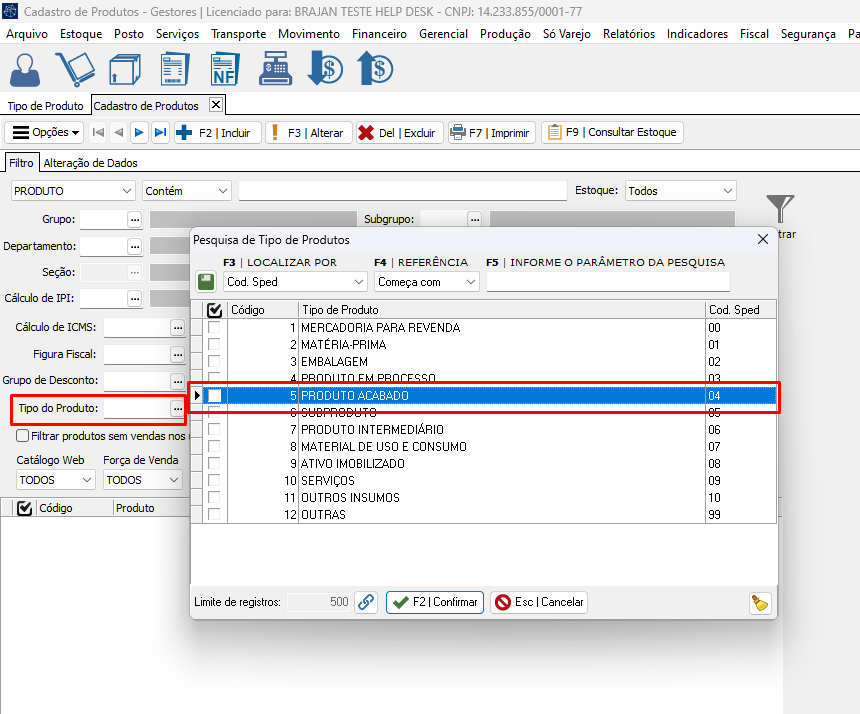
Task: Click the down-arrow dollar icon
Action: 324,70
